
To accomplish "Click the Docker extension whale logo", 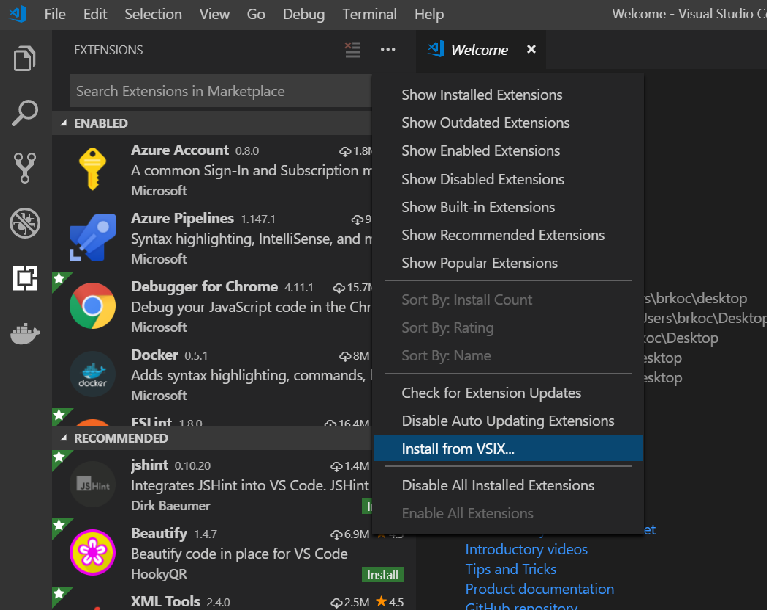I will click(x=93, y=374).
